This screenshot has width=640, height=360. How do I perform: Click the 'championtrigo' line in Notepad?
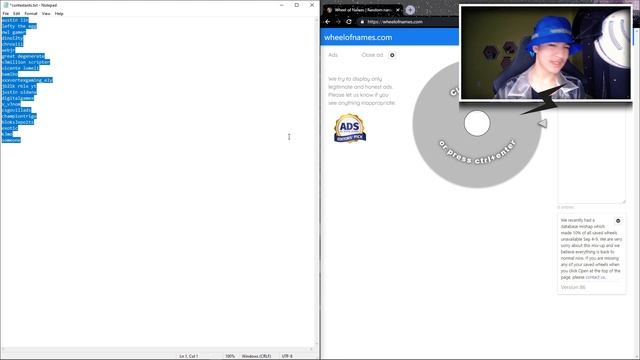(19, 116)
